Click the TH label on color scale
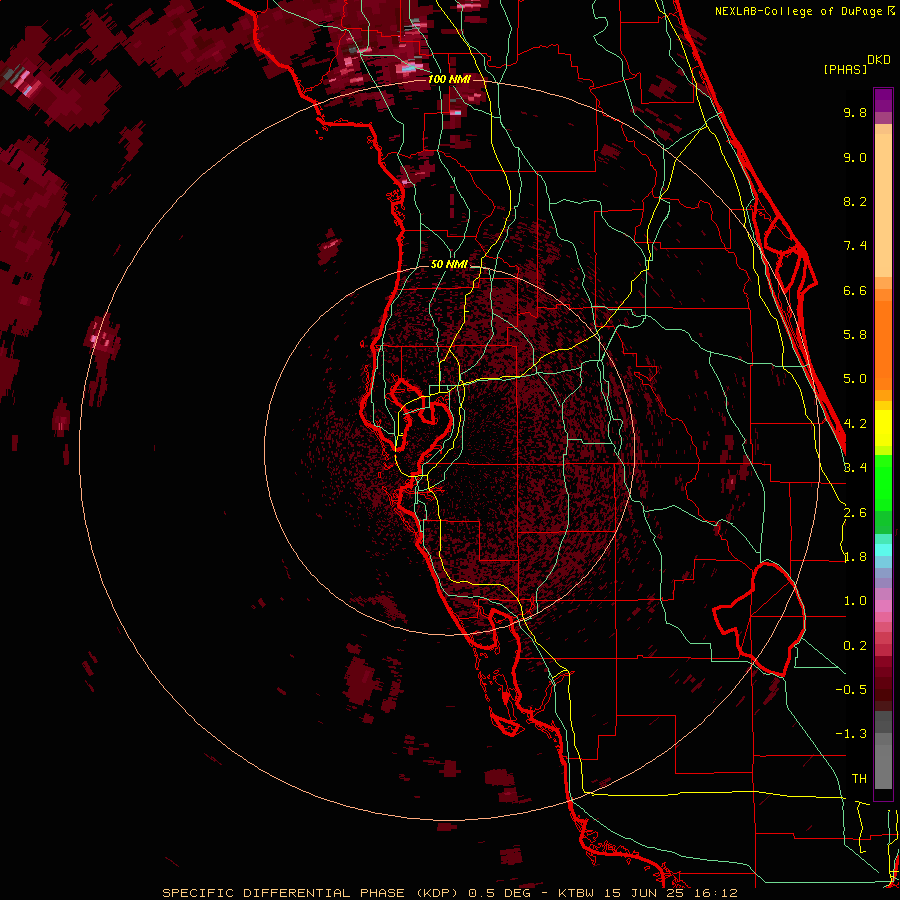 pos(859,779)
